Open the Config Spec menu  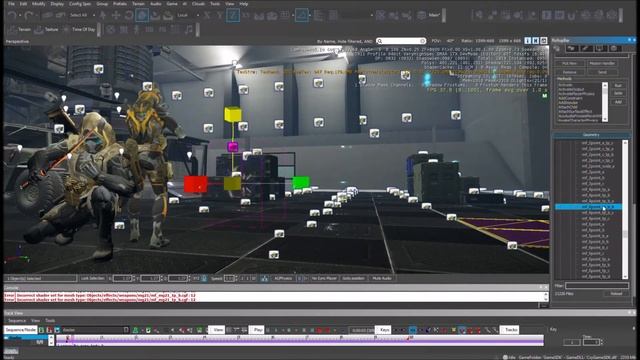coord(80,4)
